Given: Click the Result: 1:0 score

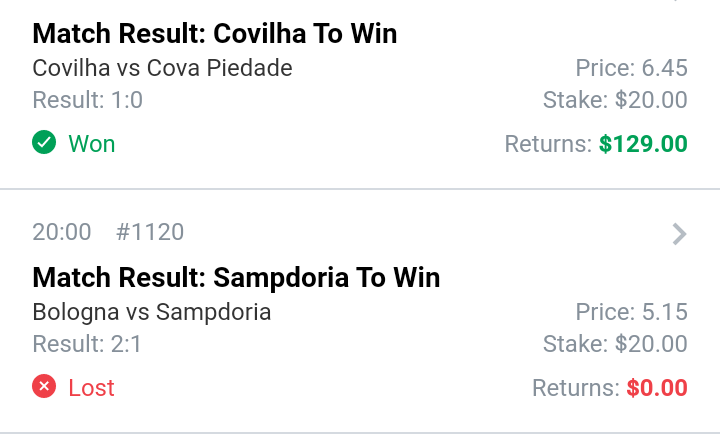Looking at the screenshot, I should tap(88, 100).
